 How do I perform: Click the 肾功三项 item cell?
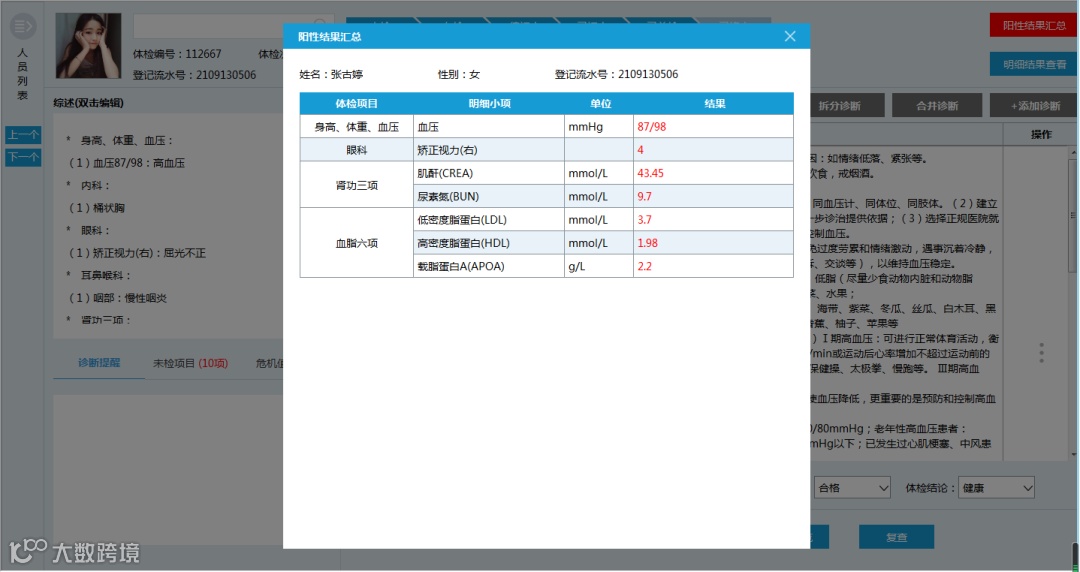[357, 185]
